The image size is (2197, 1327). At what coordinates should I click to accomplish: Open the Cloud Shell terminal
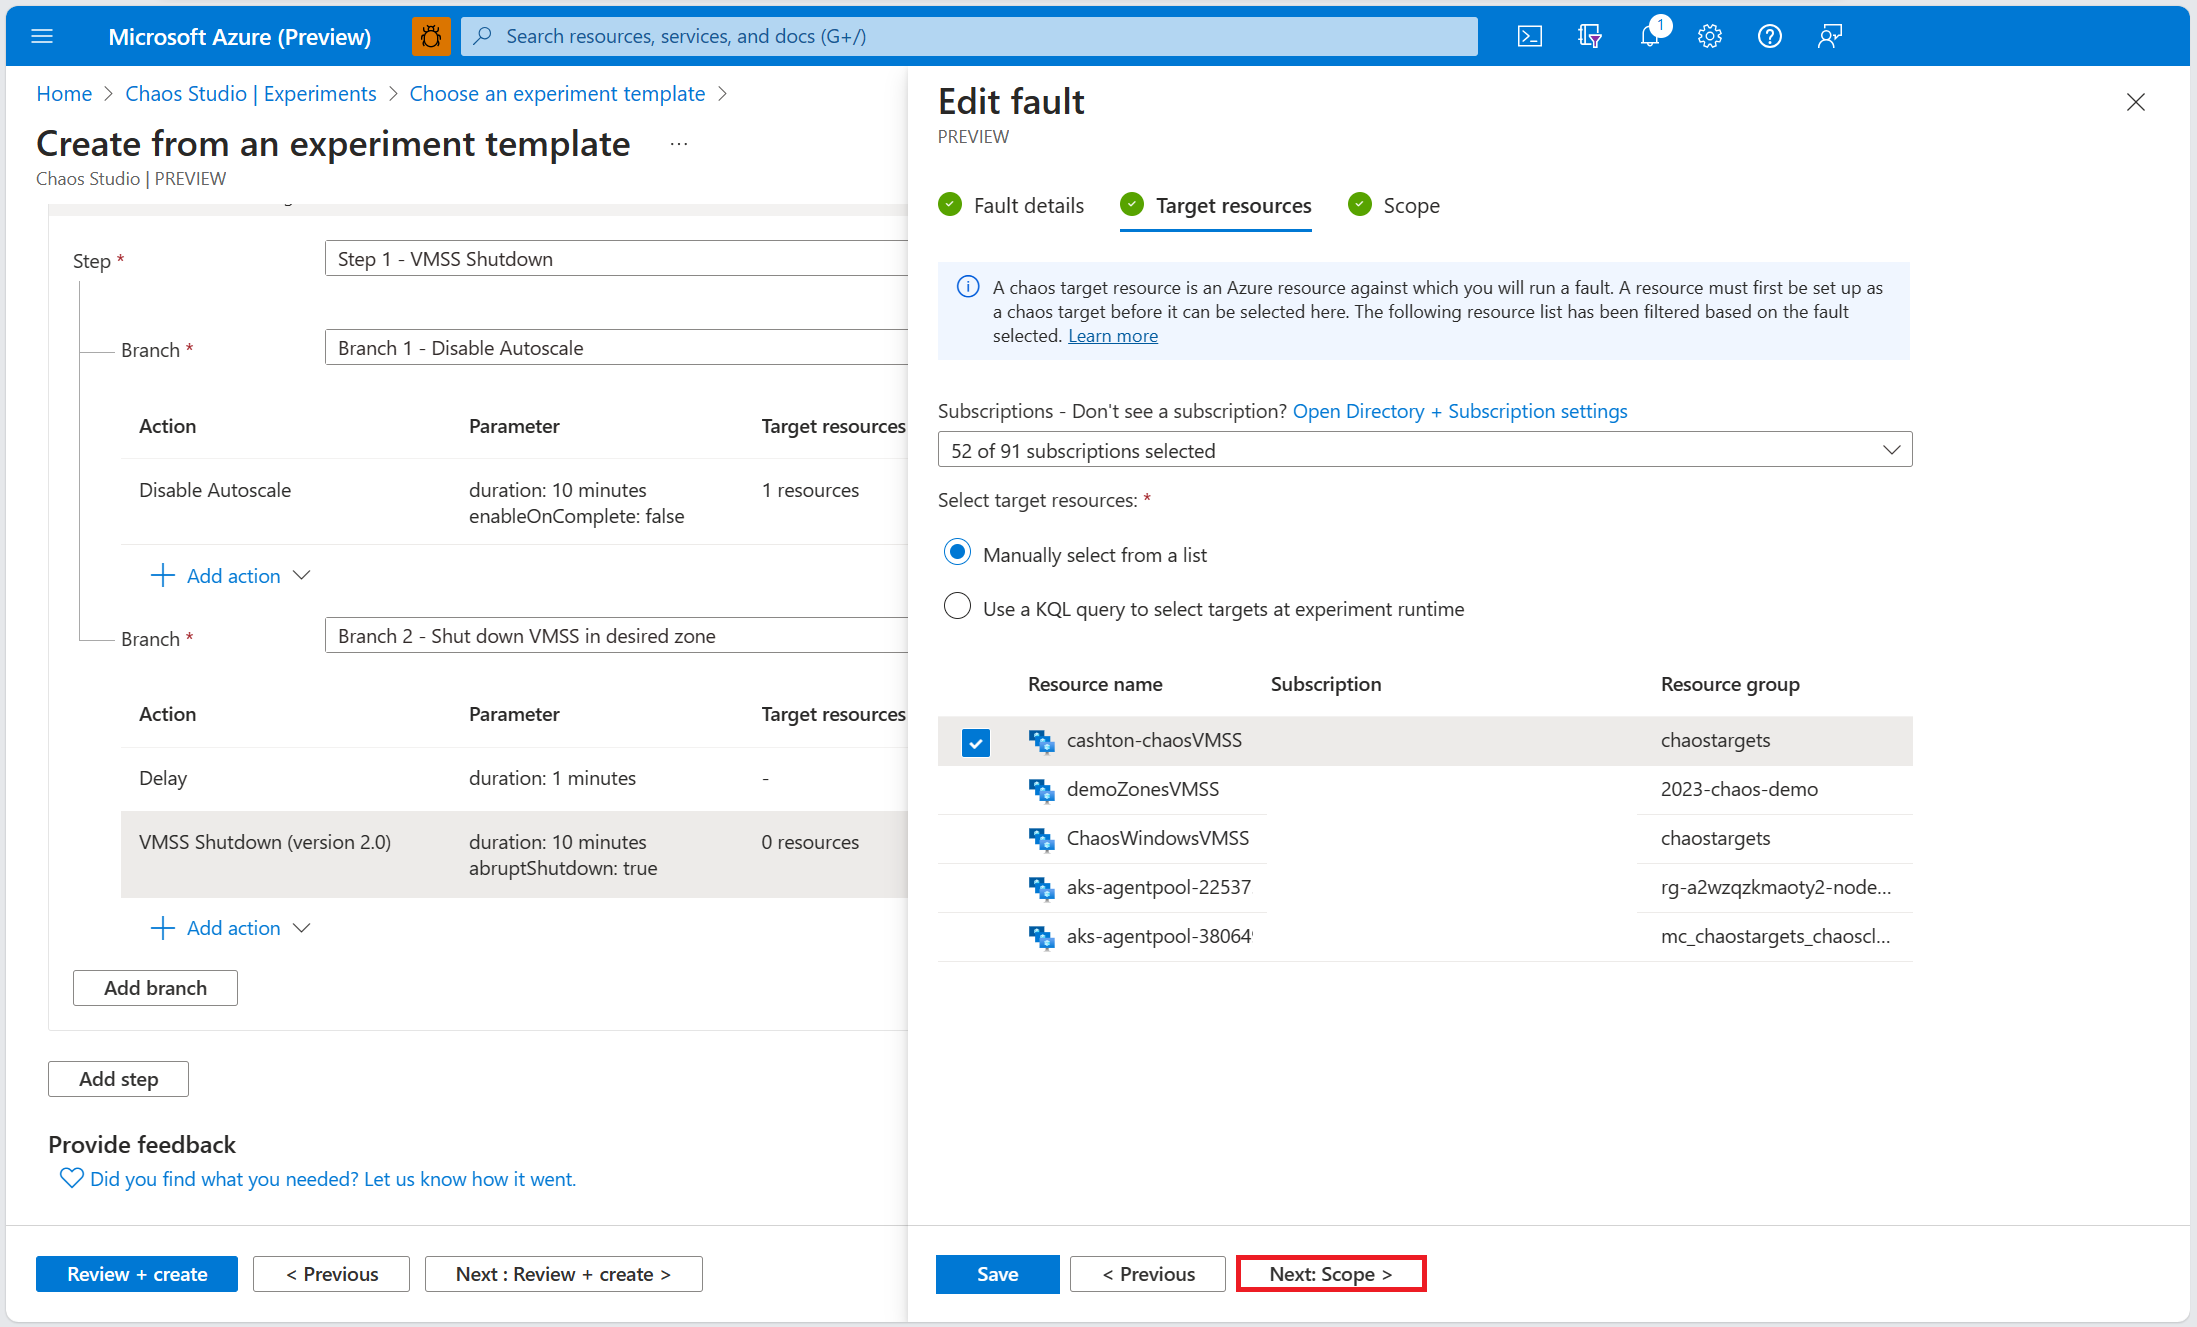pos(1528,35)
